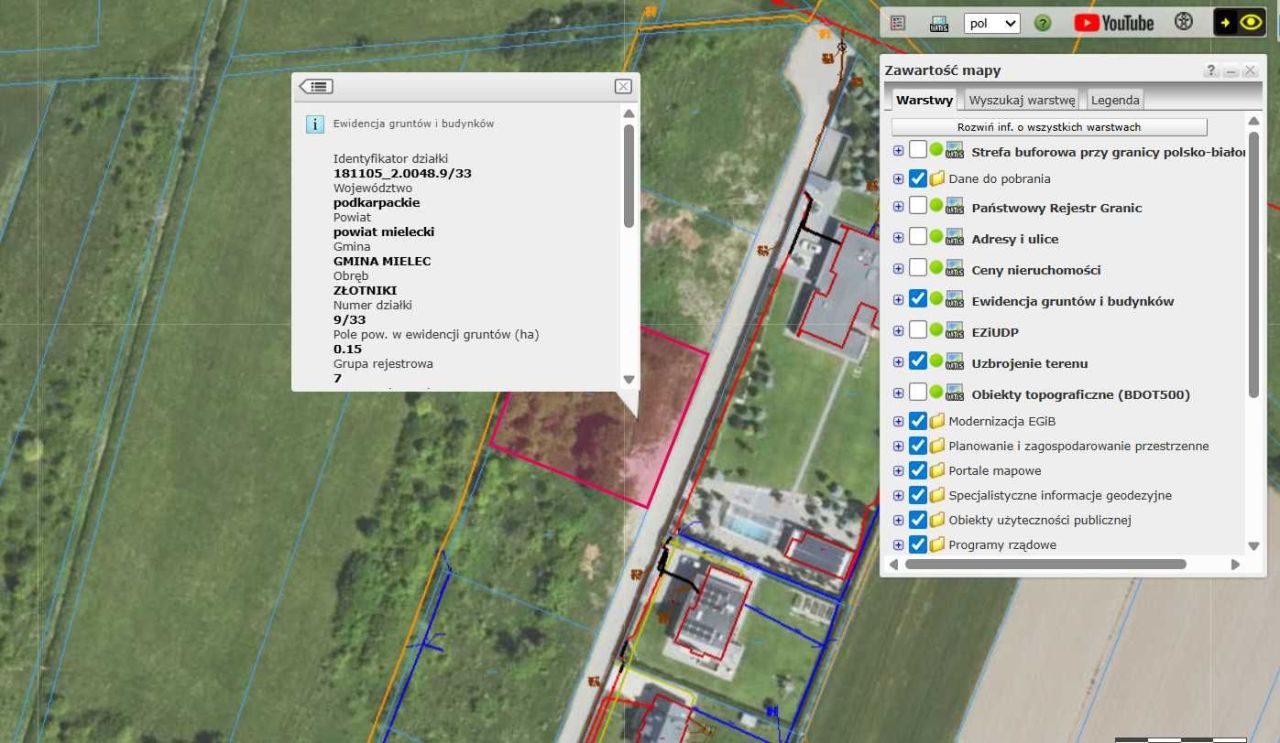Expand the Ceny nieruchomości layer node

pos(898,270)
